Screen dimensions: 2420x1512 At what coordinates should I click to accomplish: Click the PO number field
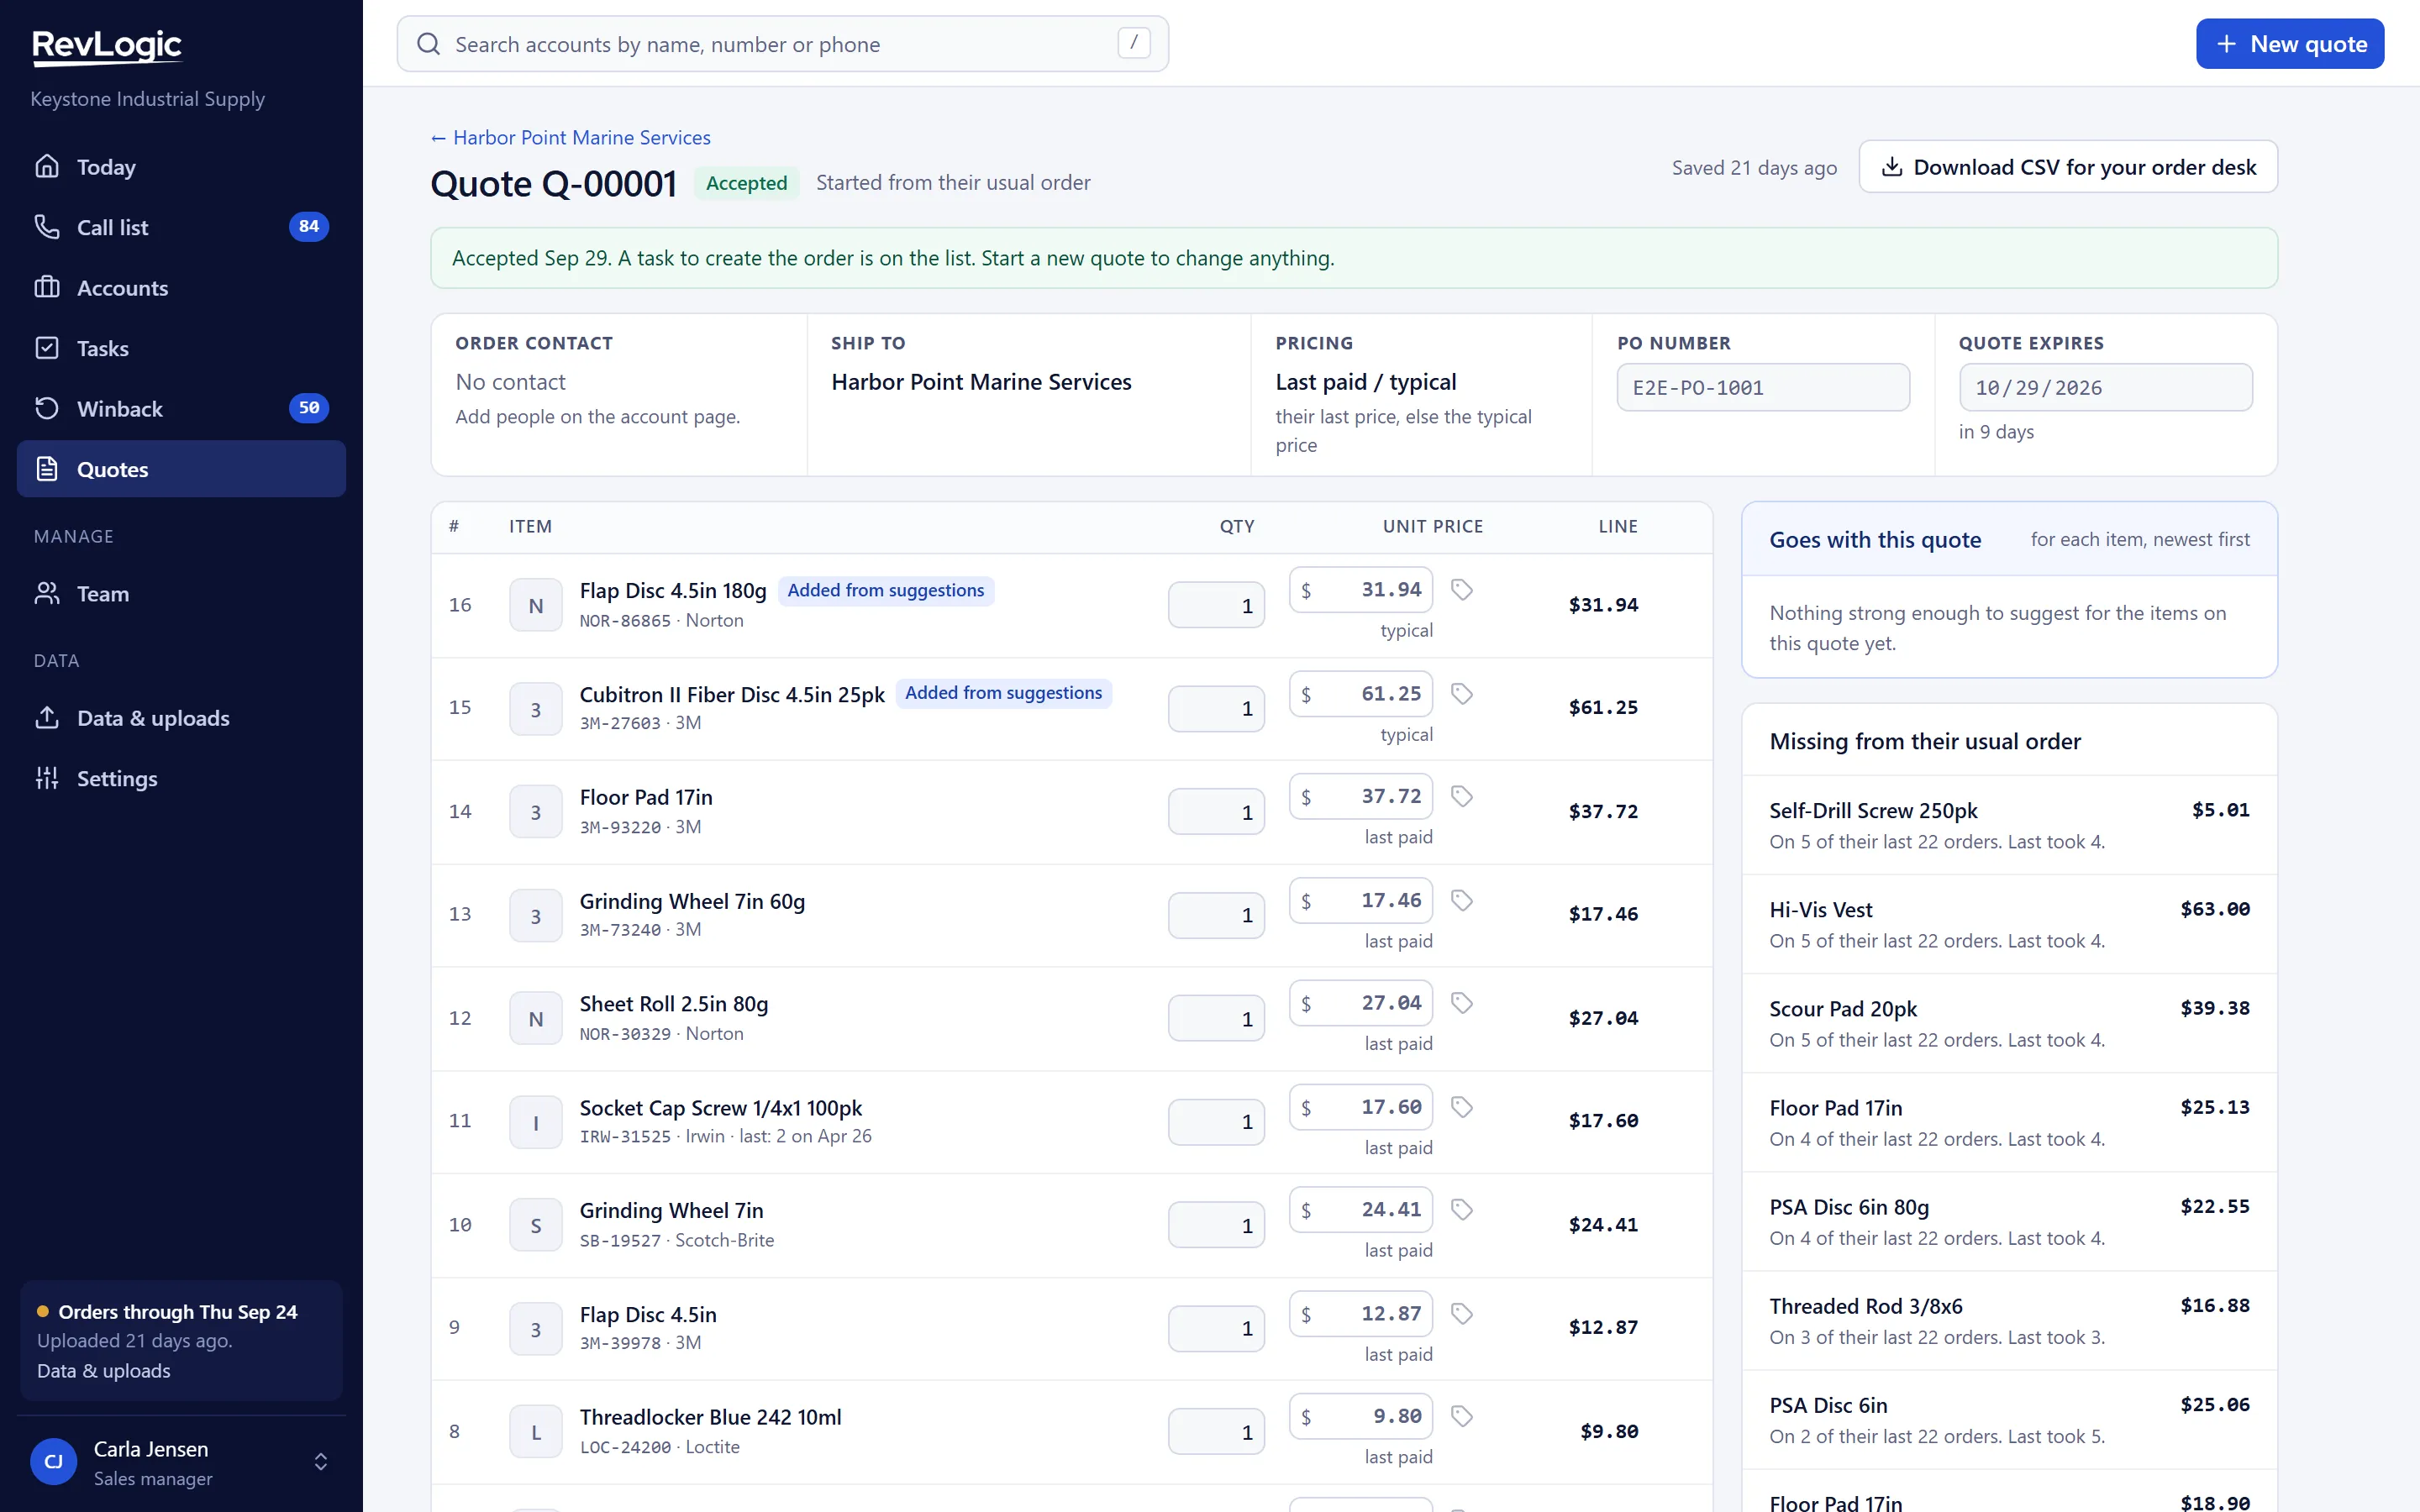(1763, 387)
